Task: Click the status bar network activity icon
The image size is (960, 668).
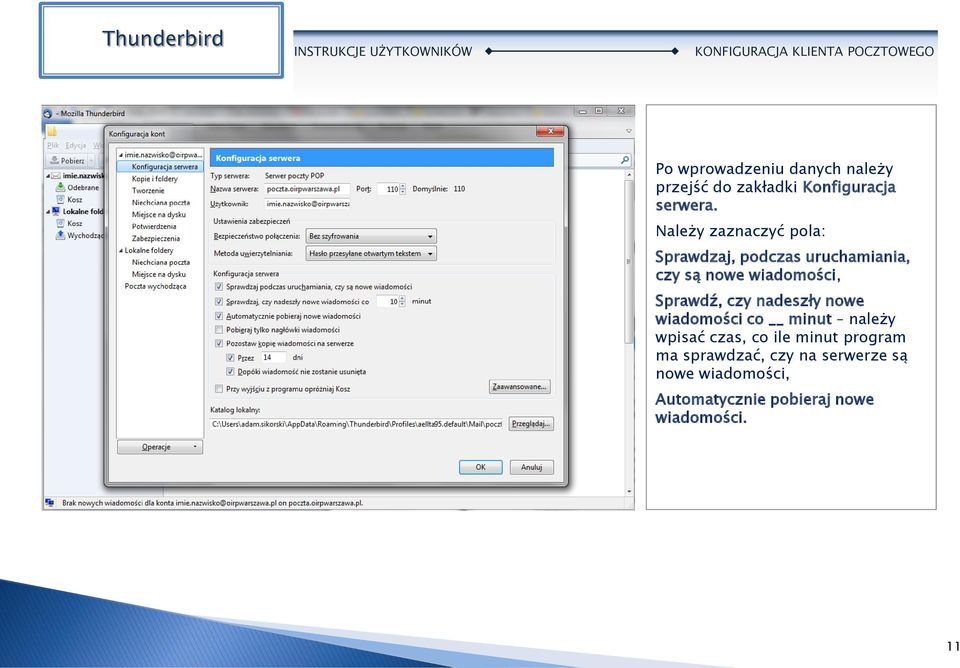Action: pyautogui.click(x=49, y=503)
